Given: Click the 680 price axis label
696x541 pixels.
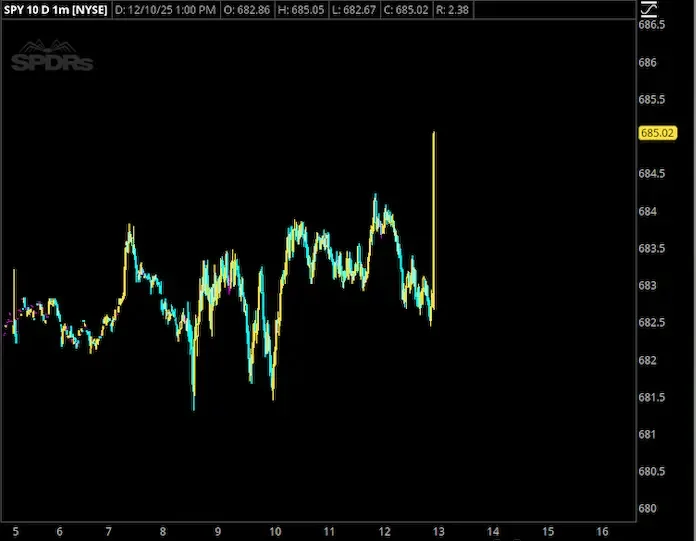Looking at the screenshot, I should [647, 509].
